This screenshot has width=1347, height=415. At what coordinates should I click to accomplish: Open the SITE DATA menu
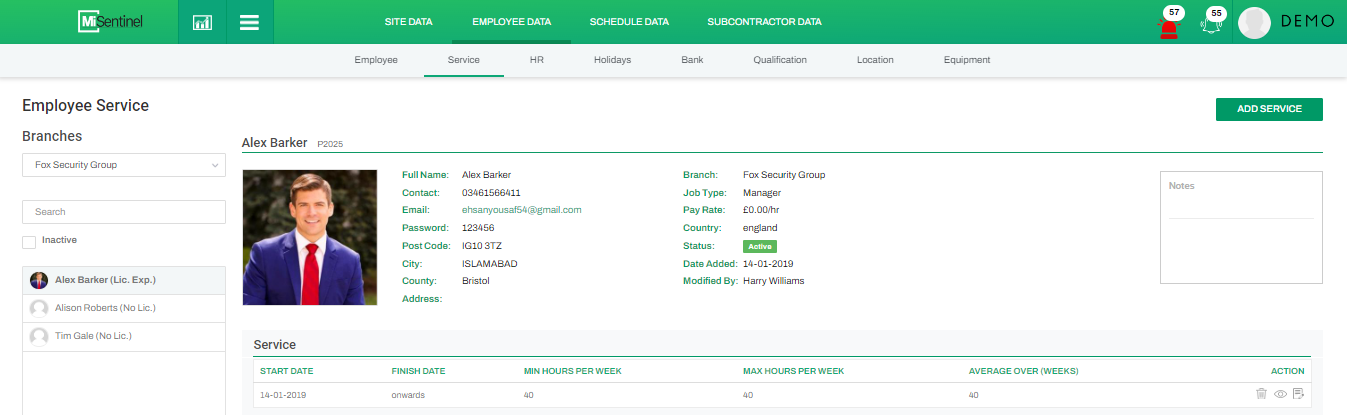[408, 21]
